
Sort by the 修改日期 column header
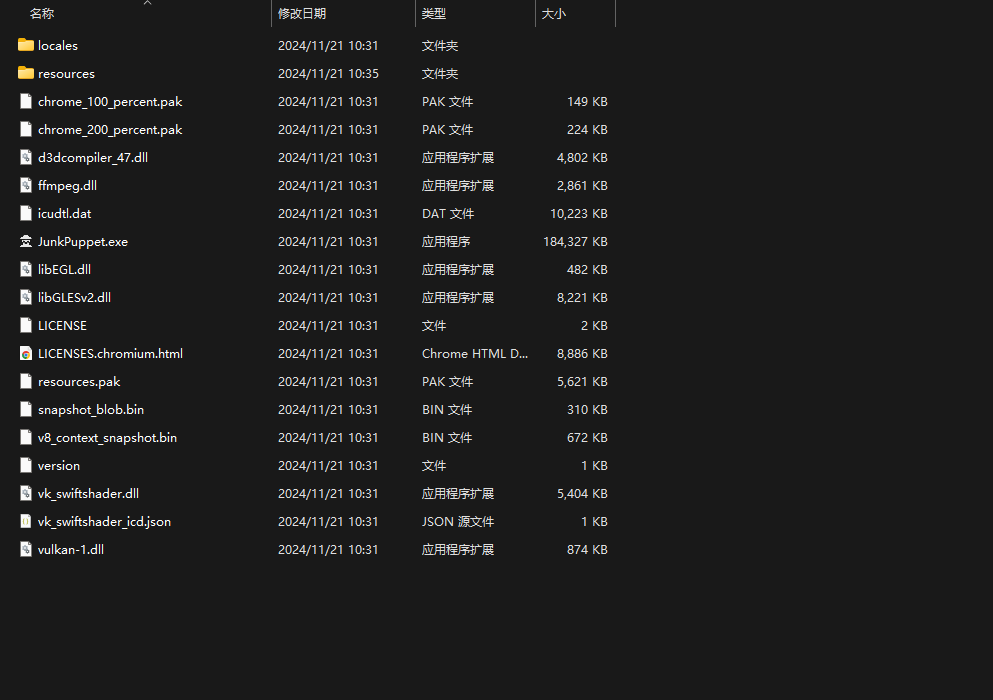[x=302, y=13]
